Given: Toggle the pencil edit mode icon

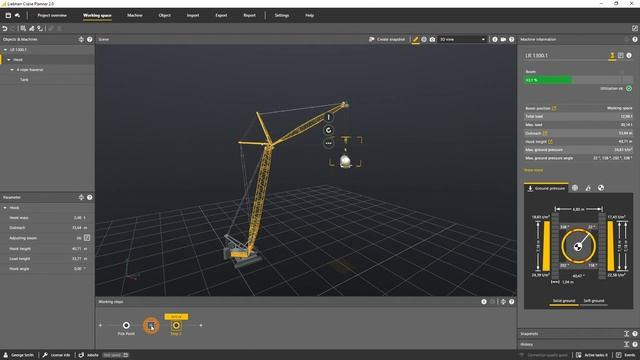Looking at the screenshot, I should [416, 39].
